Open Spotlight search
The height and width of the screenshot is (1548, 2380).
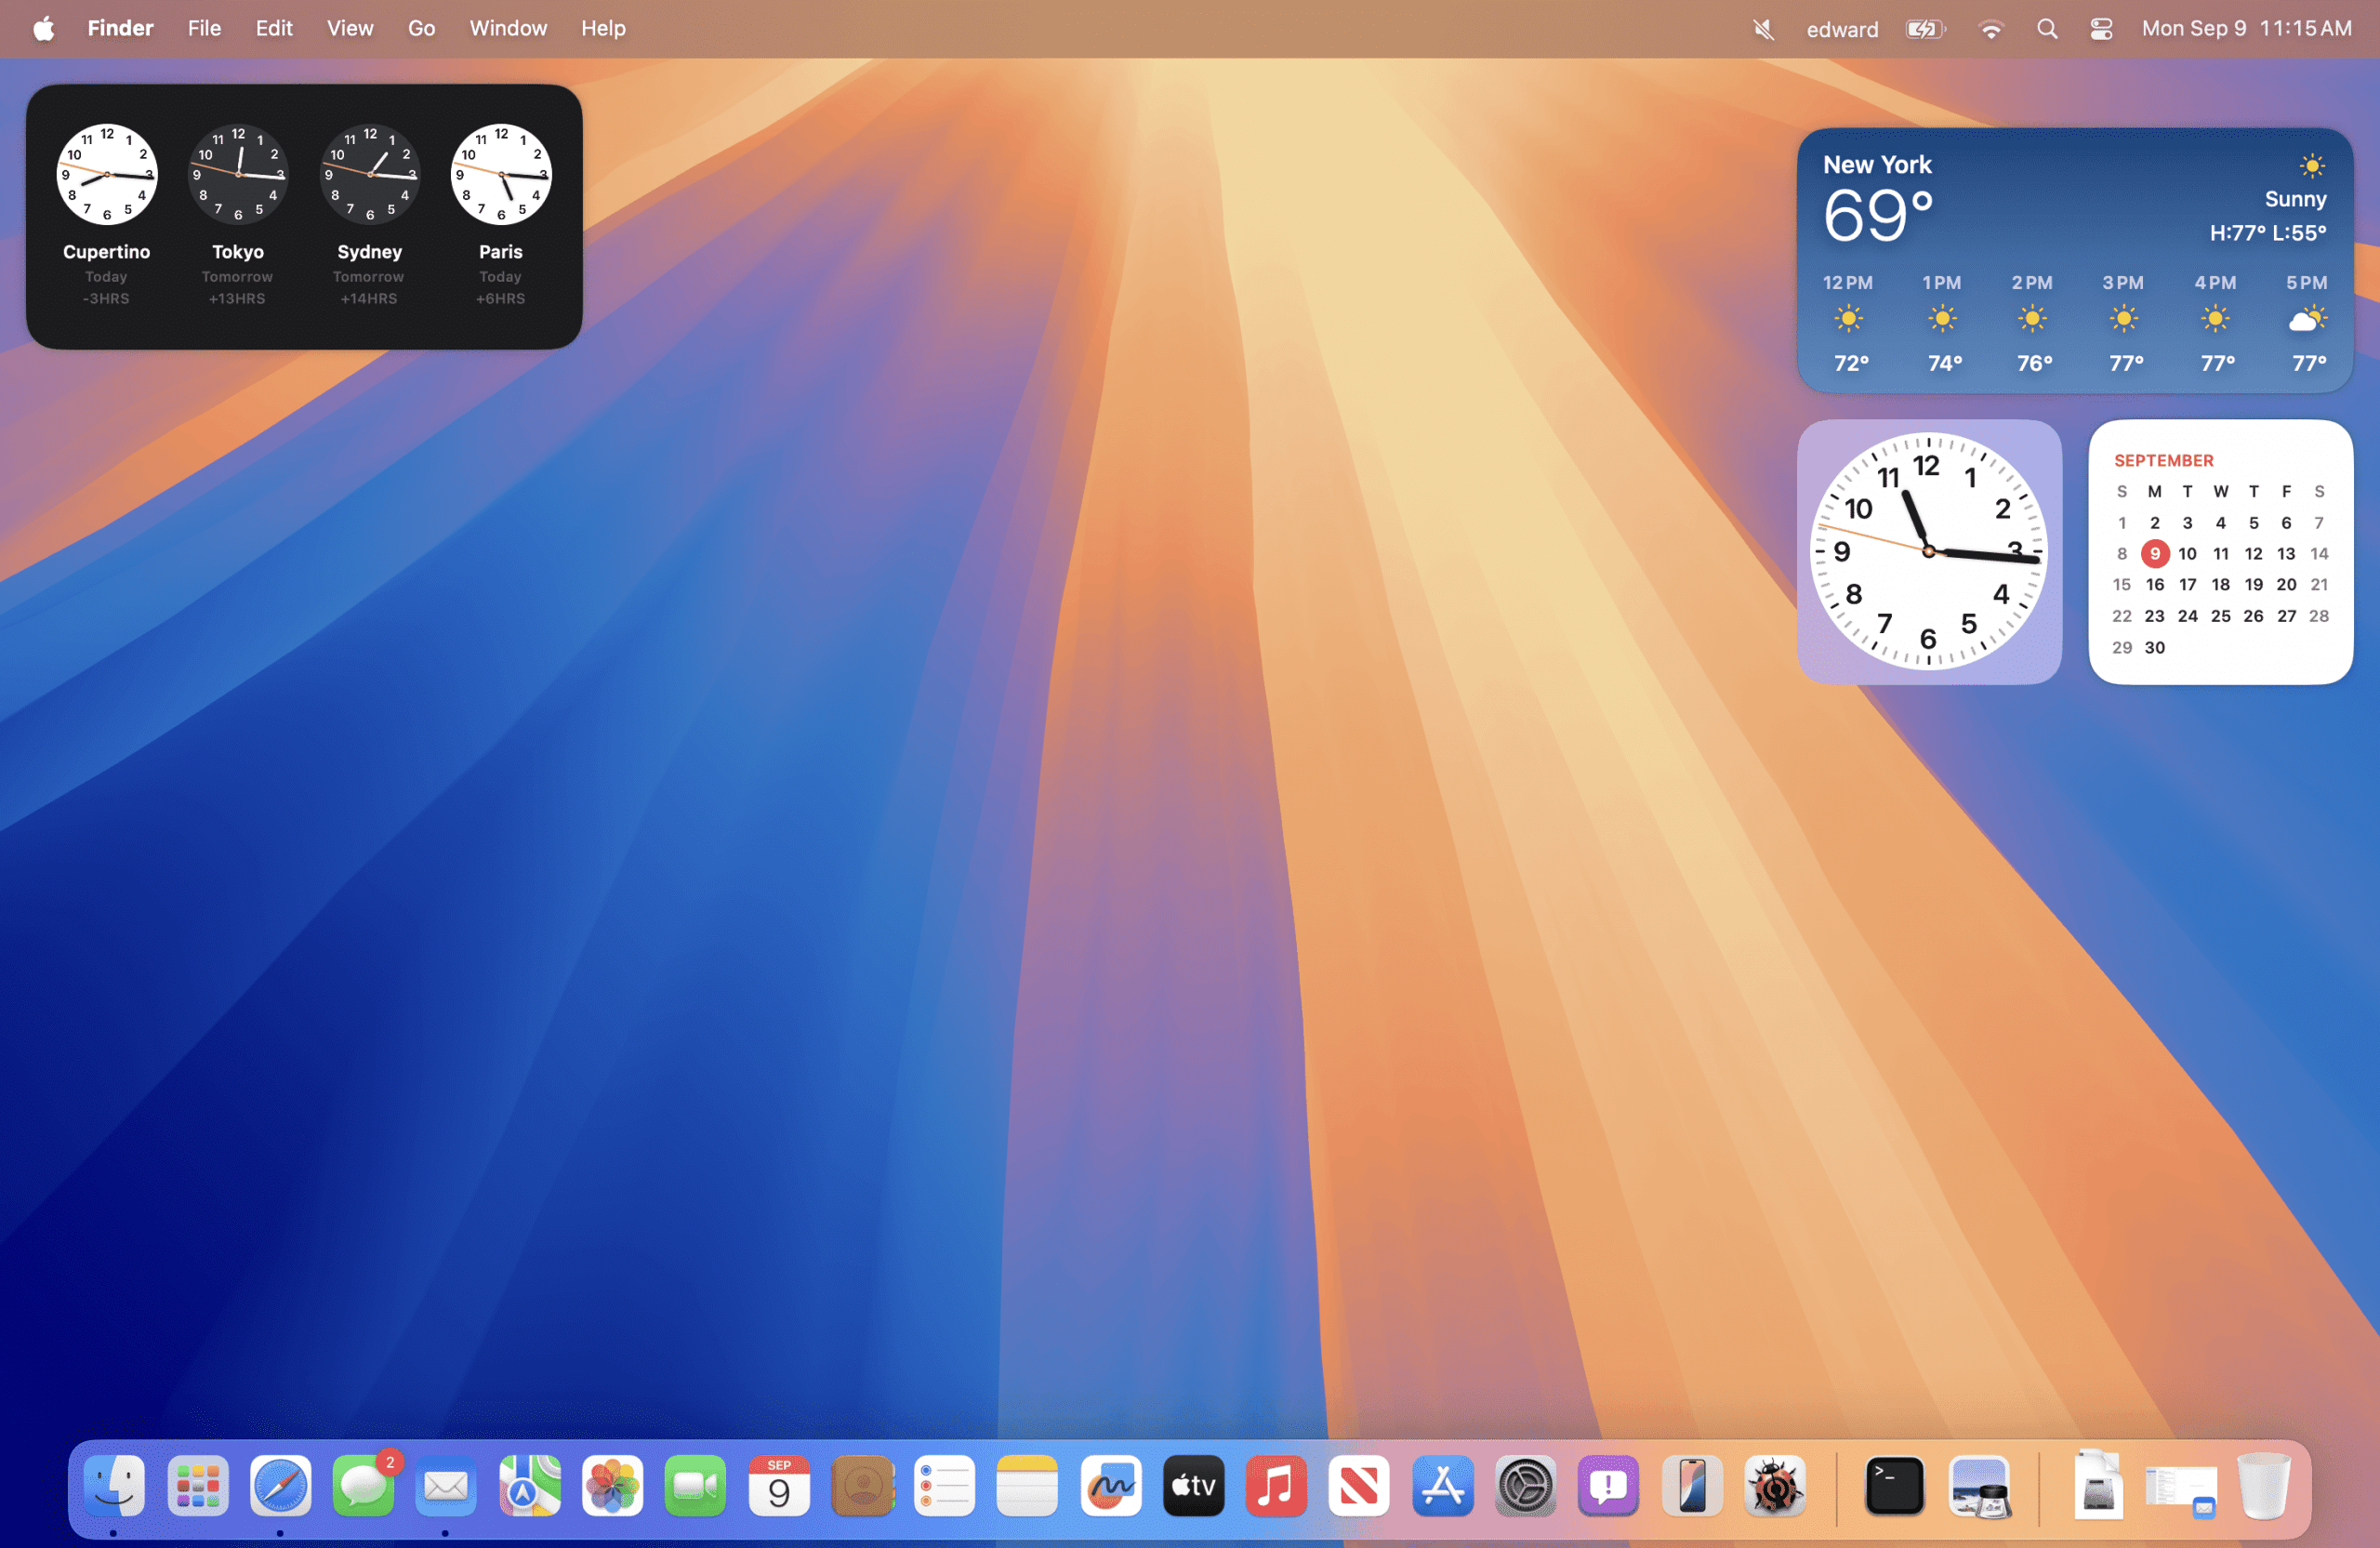click(x=2046, y=29)
